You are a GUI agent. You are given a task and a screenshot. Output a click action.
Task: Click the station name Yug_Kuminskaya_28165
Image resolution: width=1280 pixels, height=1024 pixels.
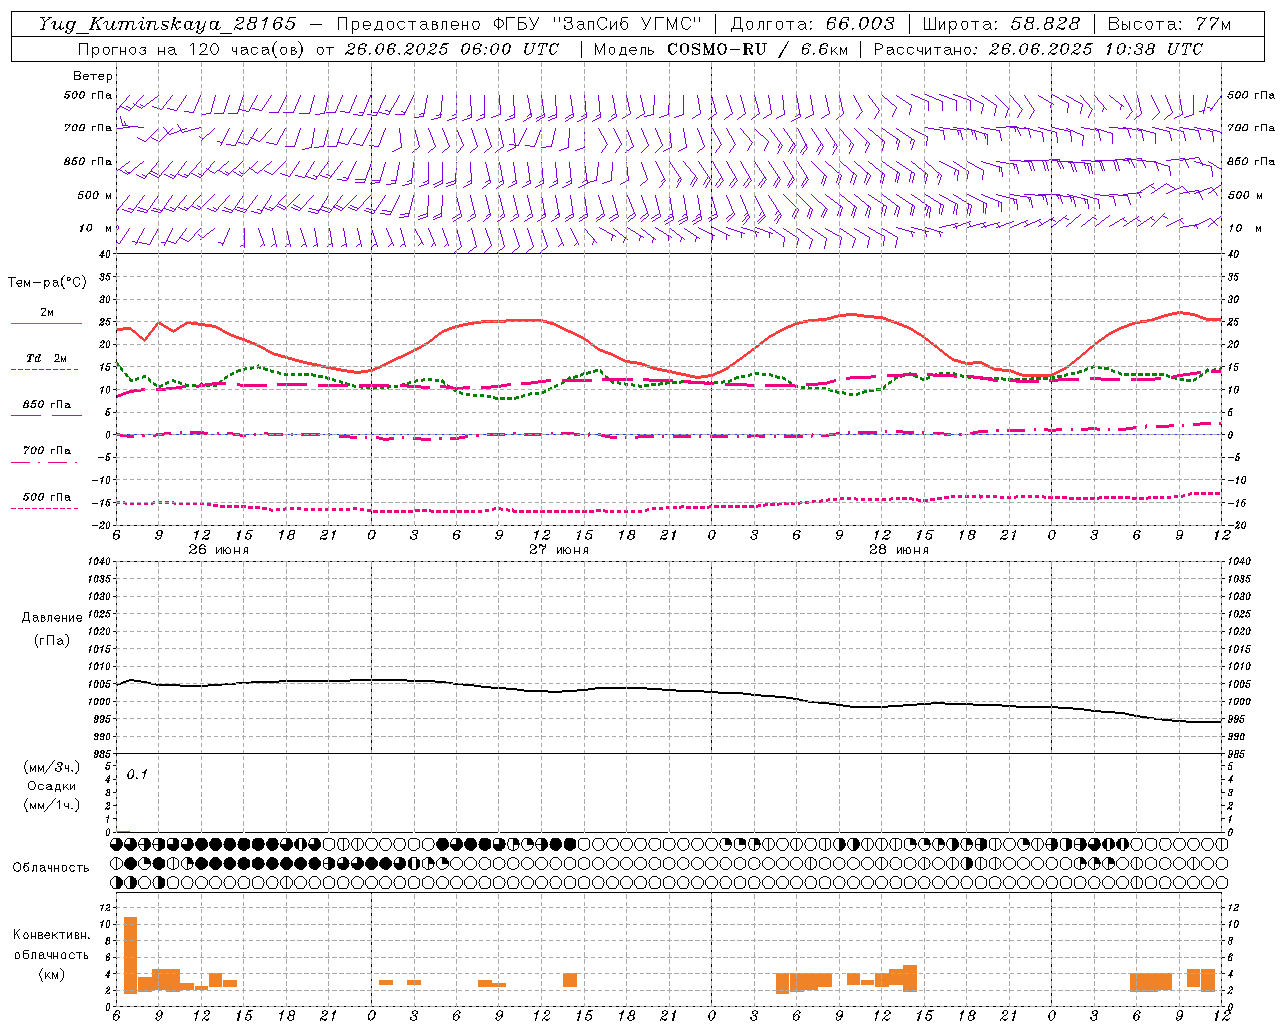coord(168,24)
